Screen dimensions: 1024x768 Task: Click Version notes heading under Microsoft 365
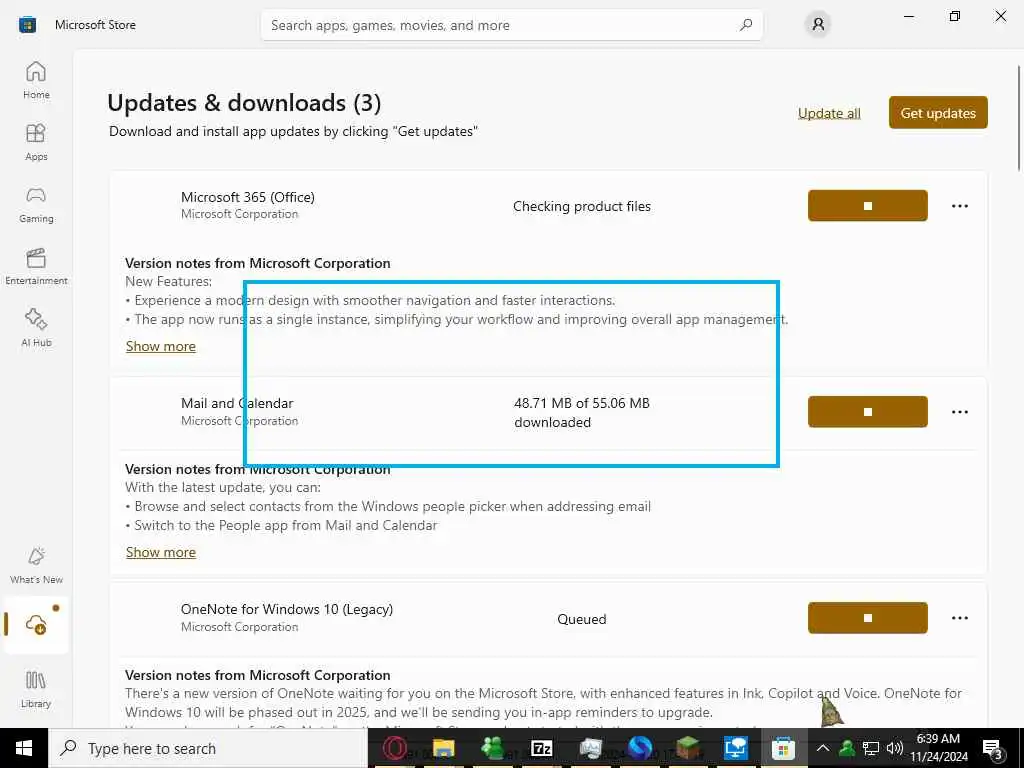click(258, 263)
